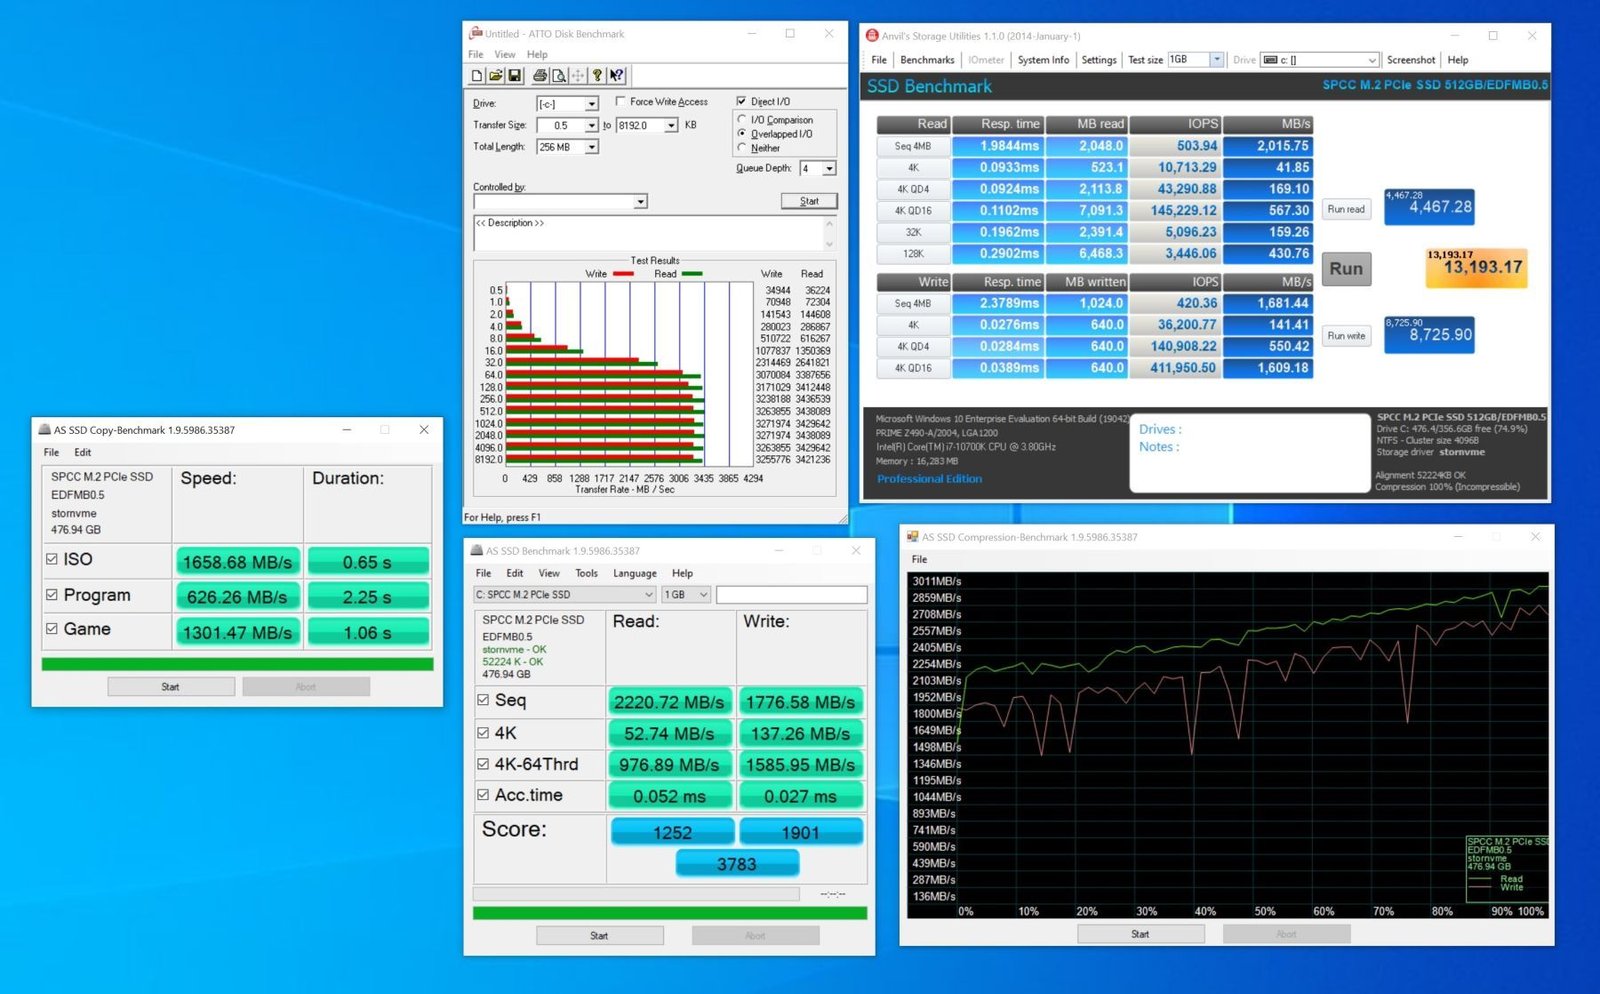The width and height of the screenshot is (1600, 994).
Task: Click the Anvil's Storage Utilities title icon
Action: pyautogui.click(x=871, y=35)
